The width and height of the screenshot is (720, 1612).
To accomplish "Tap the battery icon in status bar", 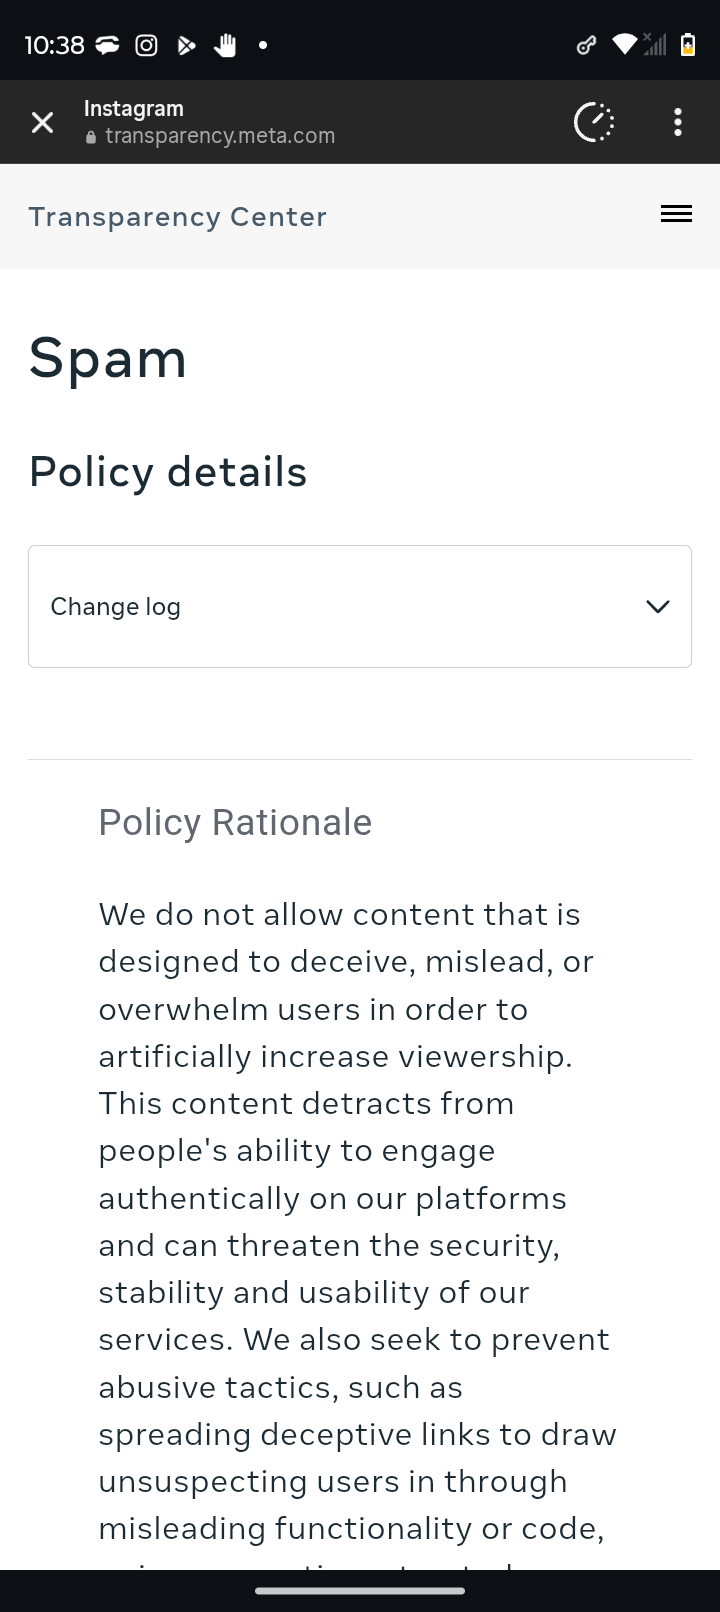I will (x=688, y=45).
